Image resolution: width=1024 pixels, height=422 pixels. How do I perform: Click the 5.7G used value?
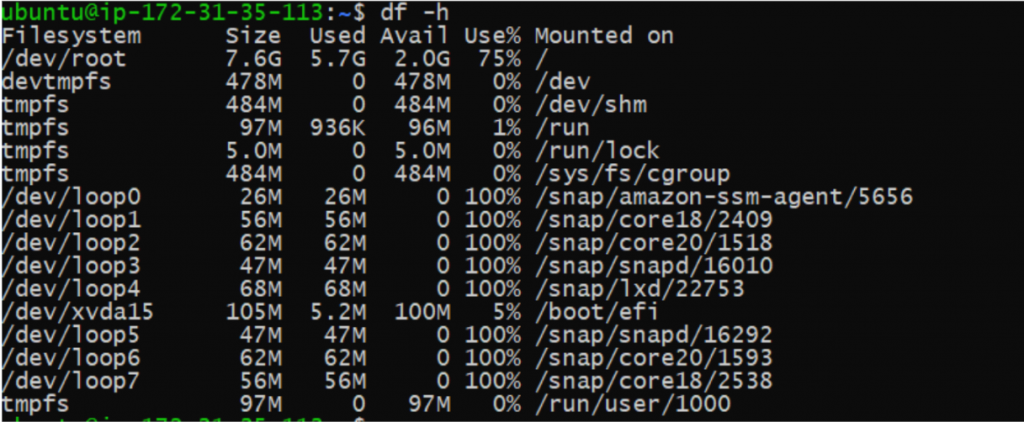click(x=338, y=59)
